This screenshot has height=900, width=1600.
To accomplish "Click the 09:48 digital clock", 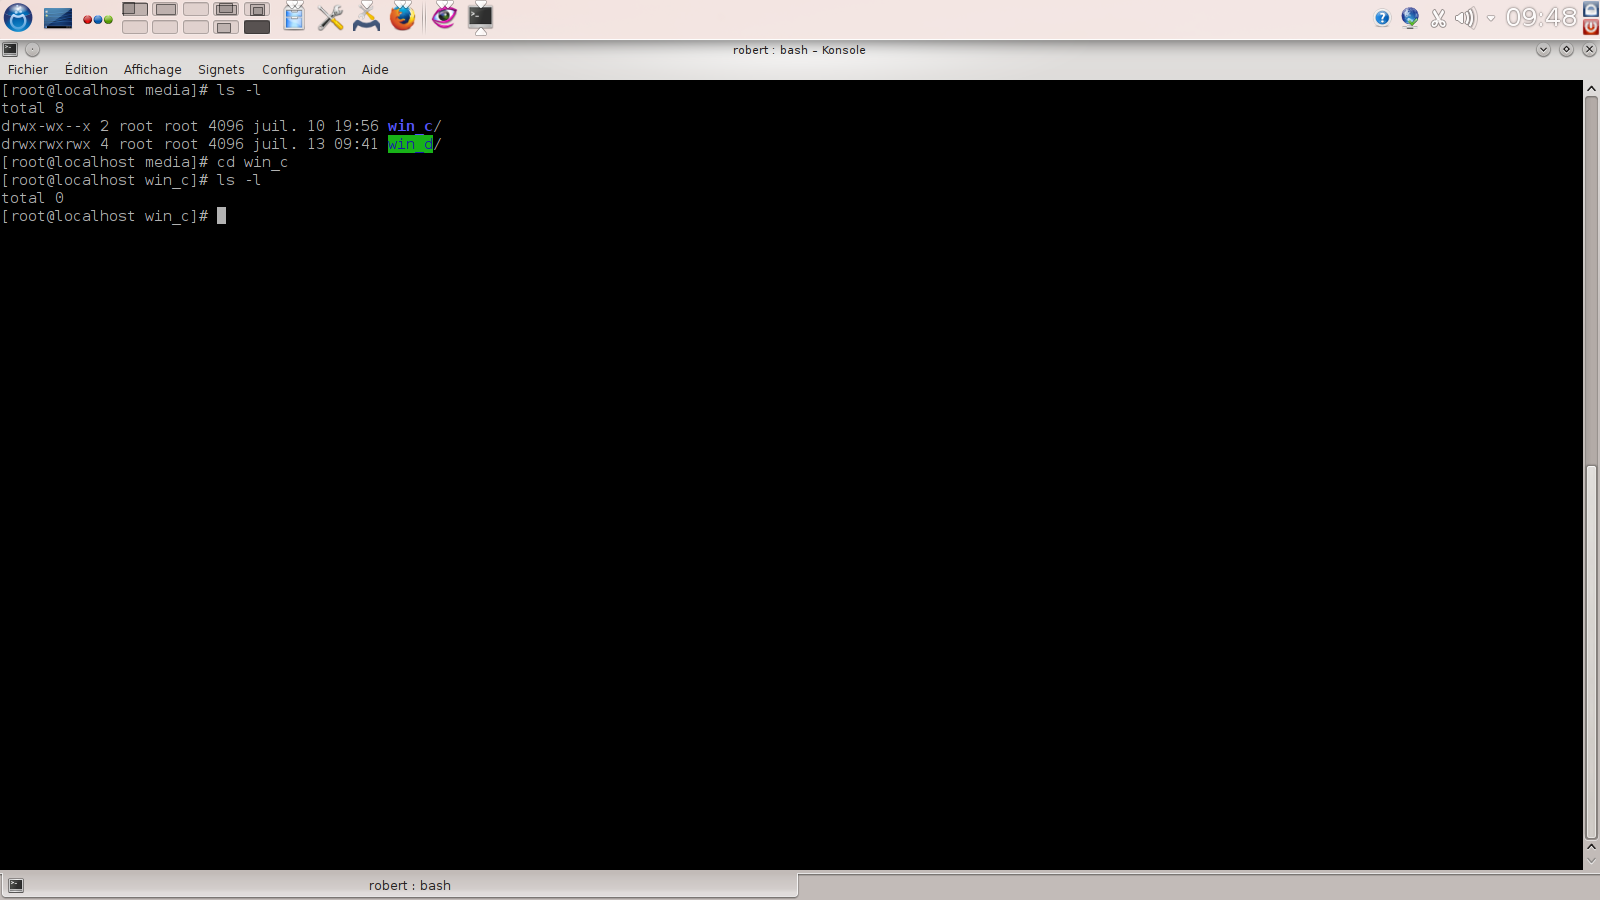I will pos(1540,18).
